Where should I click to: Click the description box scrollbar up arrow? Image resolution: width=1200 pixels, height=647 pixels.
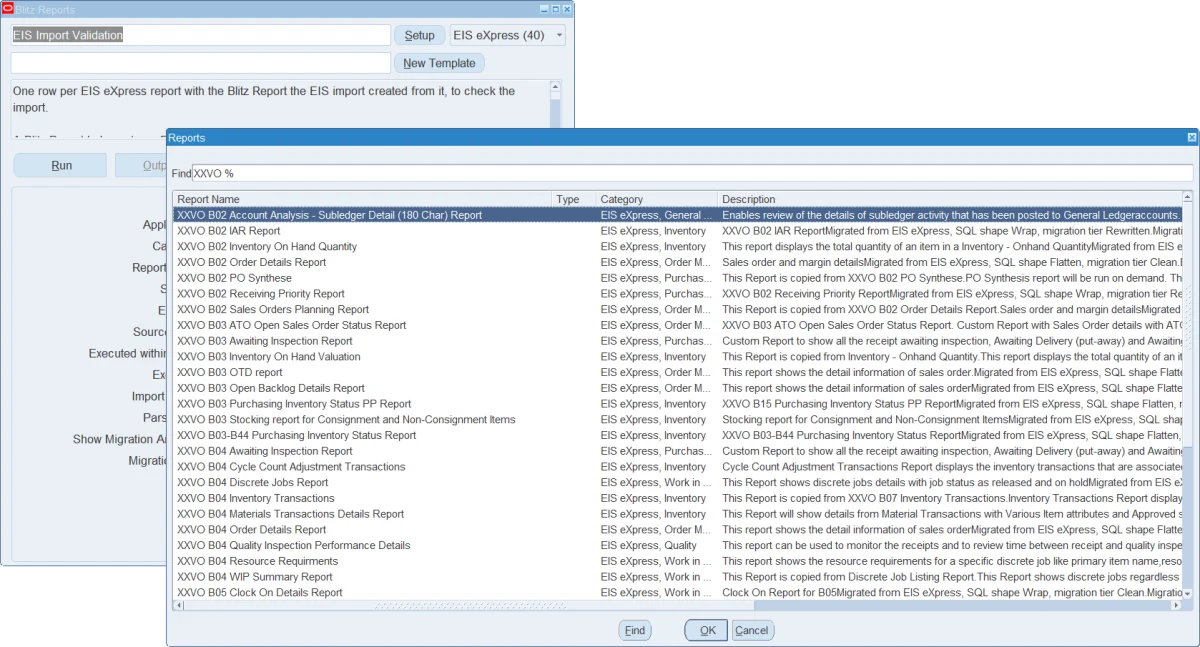coord(556,87)
